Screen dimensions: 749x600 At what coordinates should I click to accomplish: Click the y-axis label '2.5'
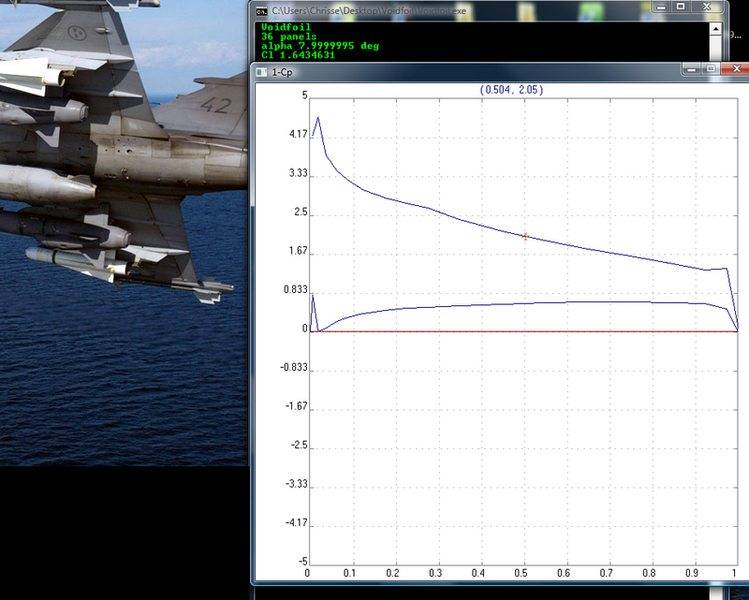301,212
